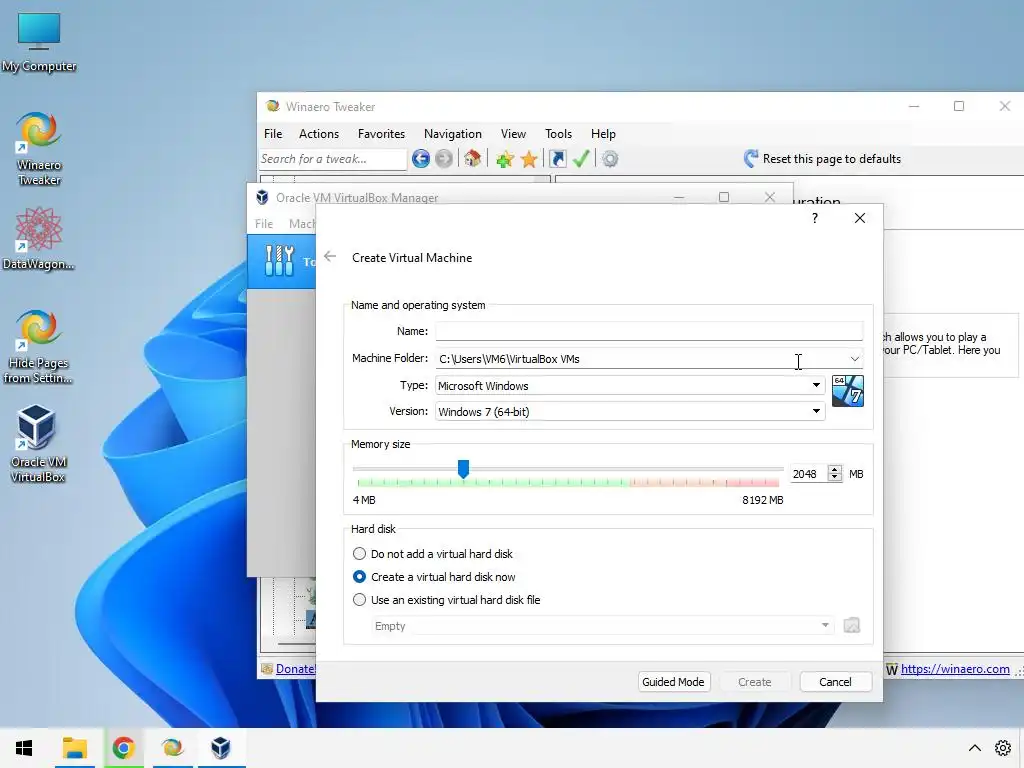
Task: Decrease memory size with the down stepper
Action: (x=835, y=478)
